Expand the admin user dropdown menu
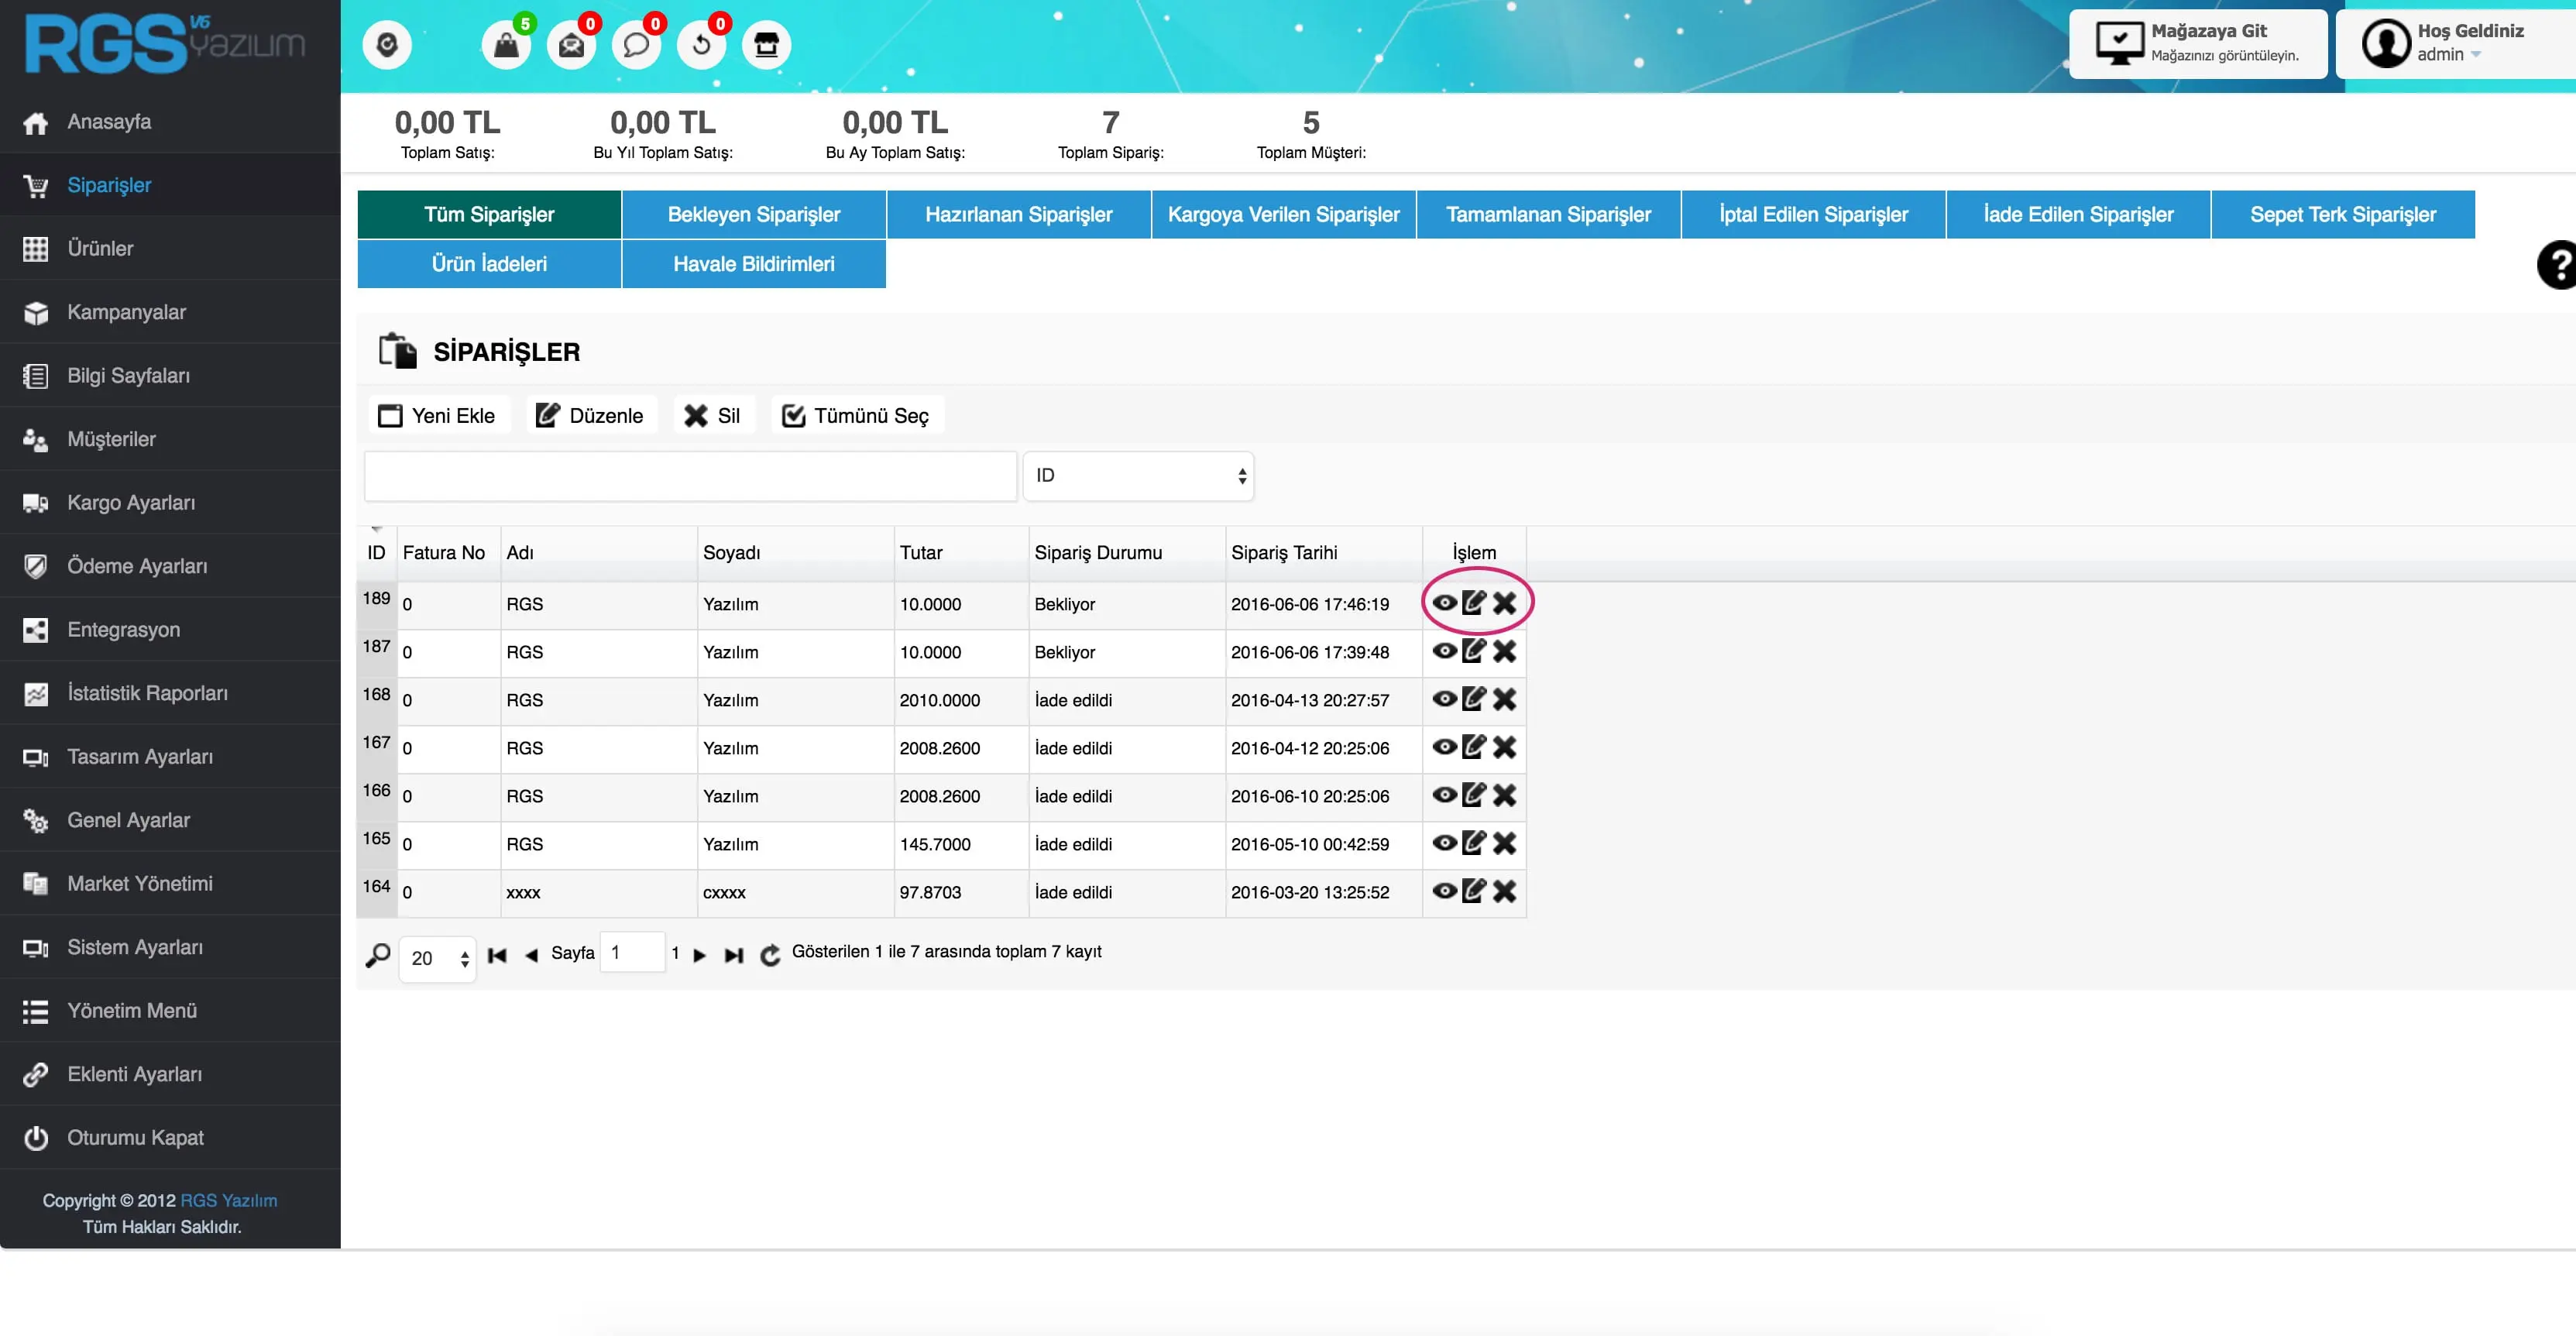 (2448, 55)
